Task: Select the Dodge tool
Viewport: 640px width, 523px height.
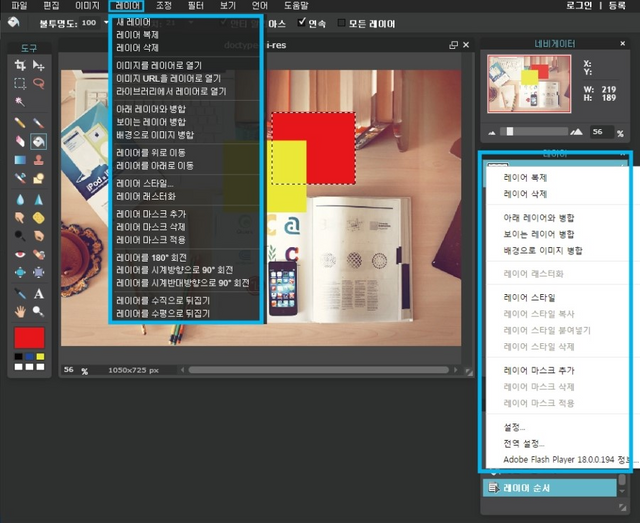Action: click(x=20, y=236)
